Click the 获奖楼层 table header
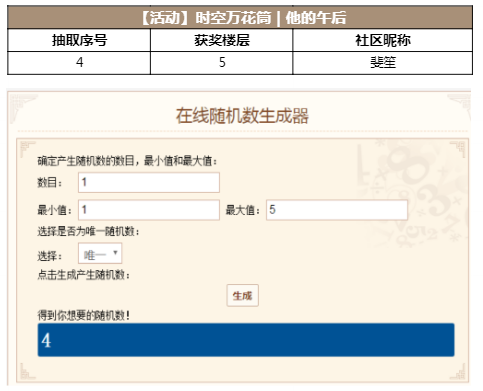This screenshot has width=483, height=391. pyautogui.click(x=222, y=40)
